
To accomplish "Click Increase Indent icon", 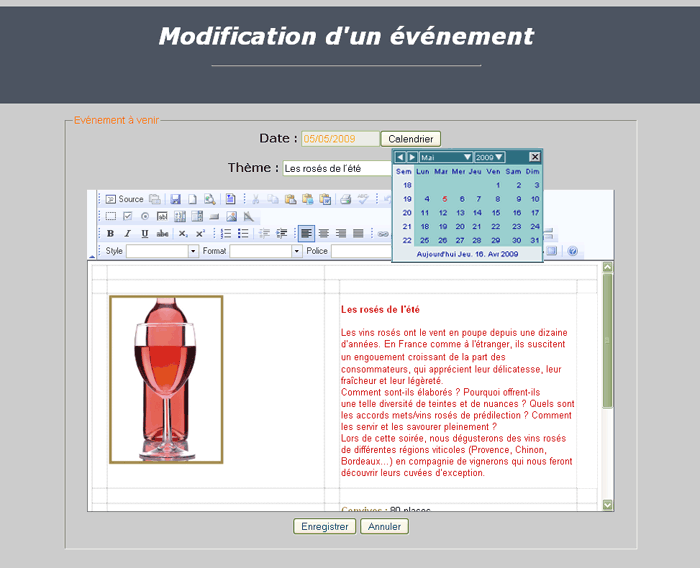I will (x=281, y=234).
